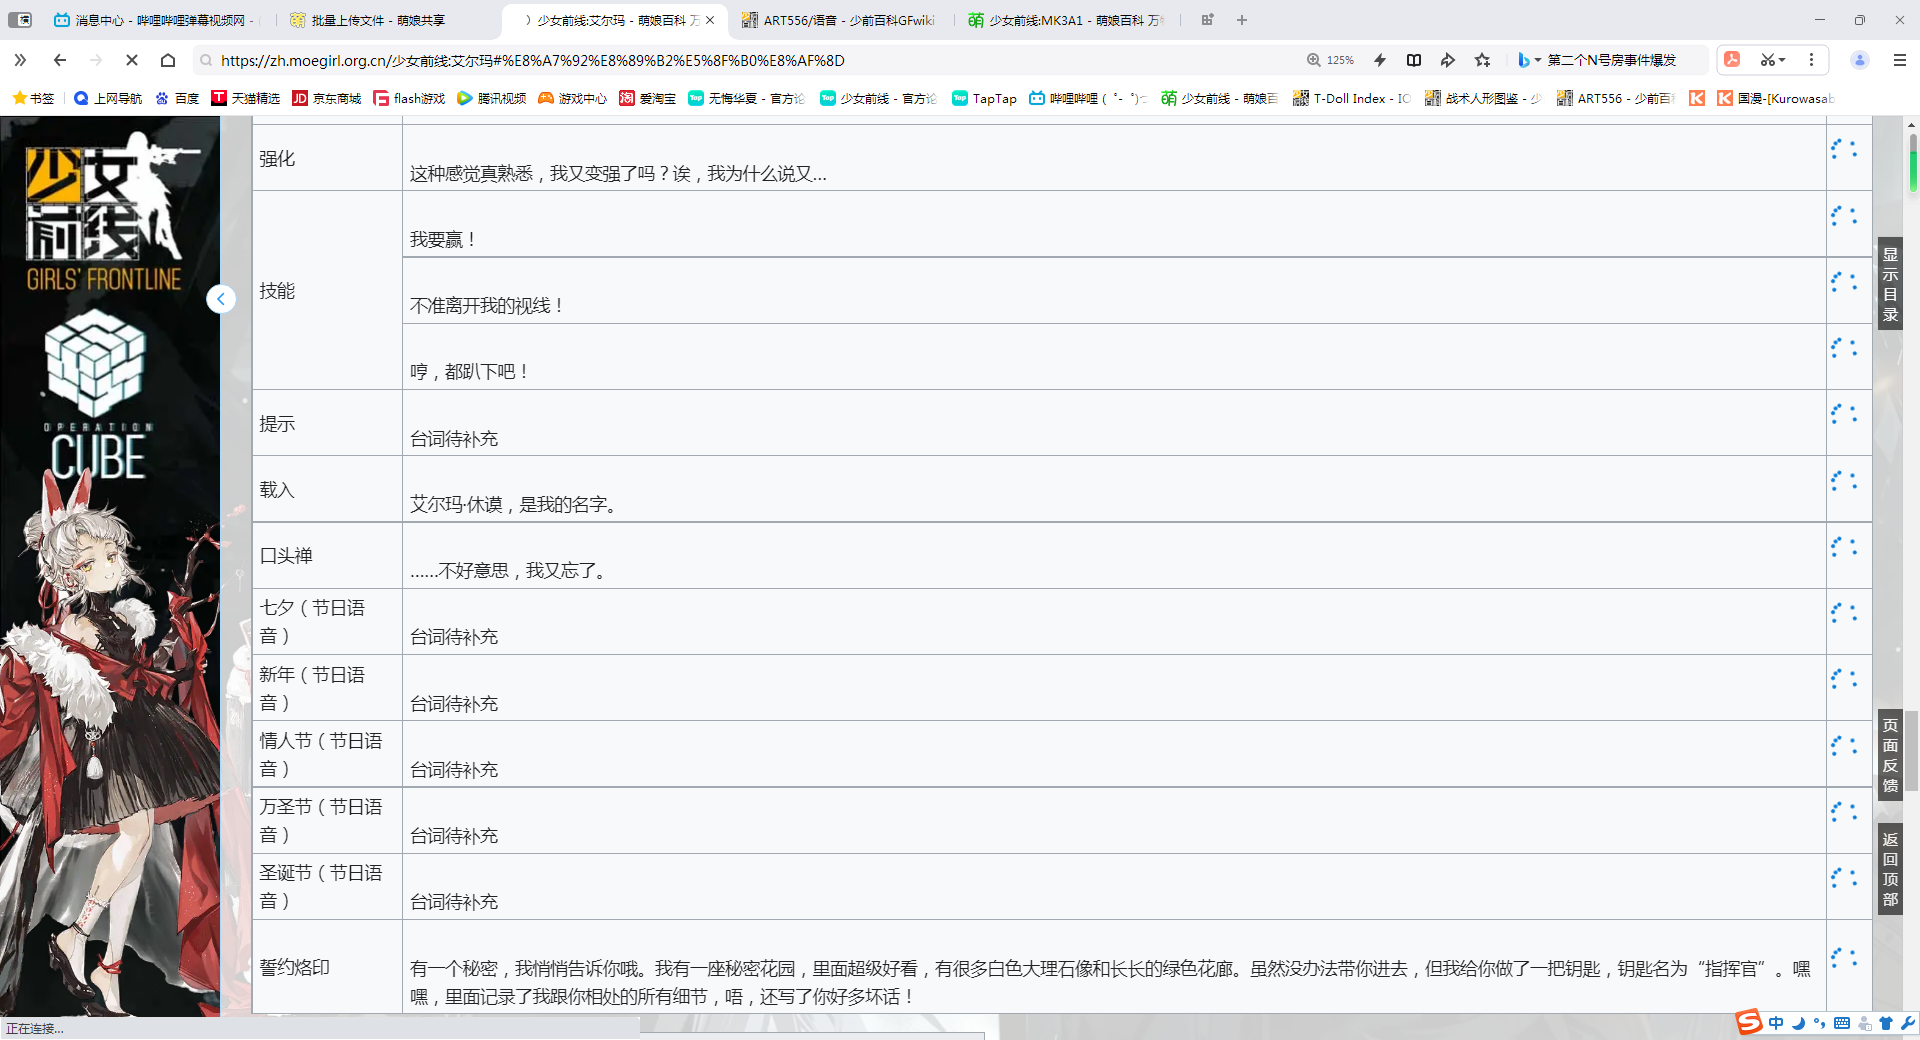Image resolution: width=1920 pixels, height=1040 pixels.
Task: Click the lightning speed mode icon
Action: (x=1380, y=60)
